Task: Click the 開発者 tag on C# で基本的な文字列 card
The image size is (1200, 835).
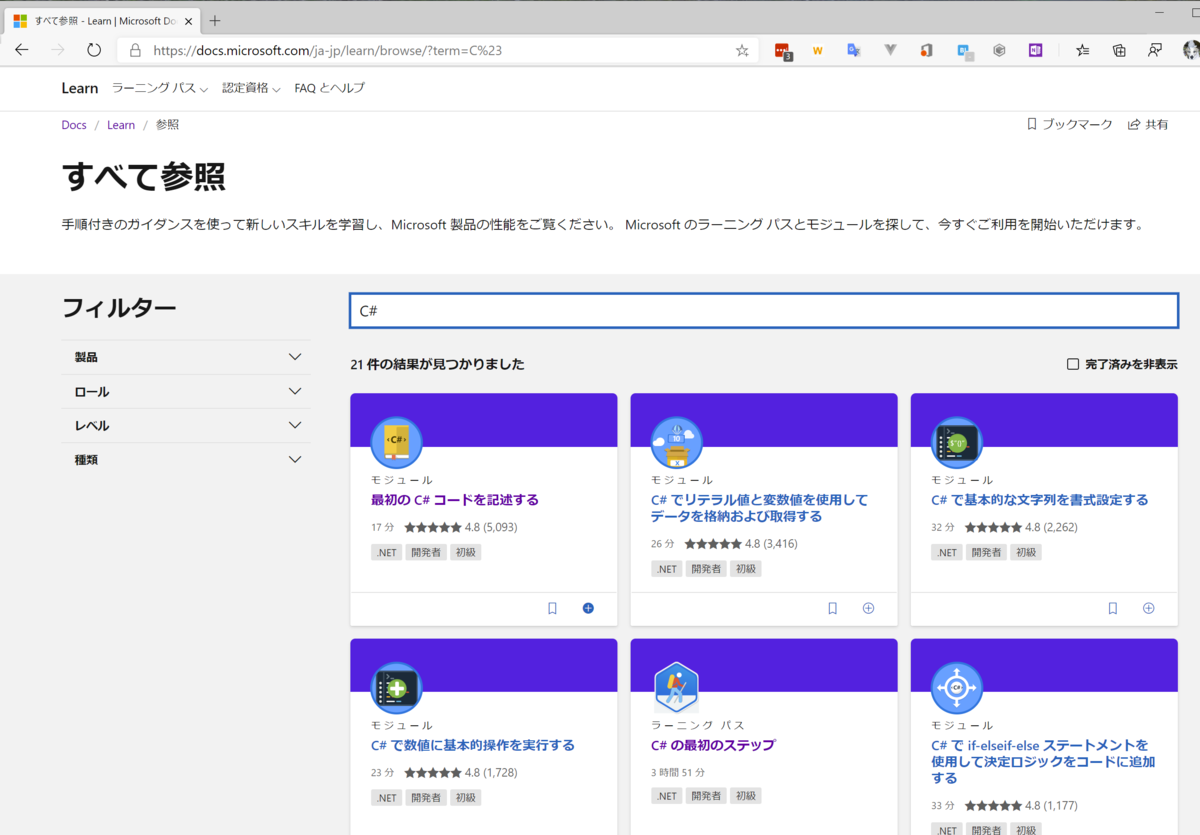Action: (986, 552)
